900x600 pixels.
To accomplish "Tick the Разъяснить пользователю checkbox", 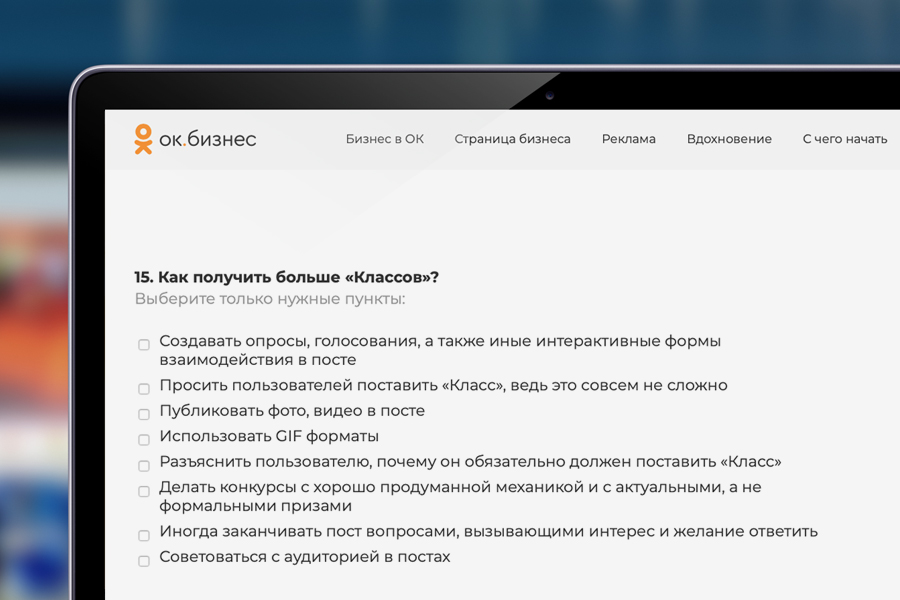I will pyautogui.click(x=144, y=466).
